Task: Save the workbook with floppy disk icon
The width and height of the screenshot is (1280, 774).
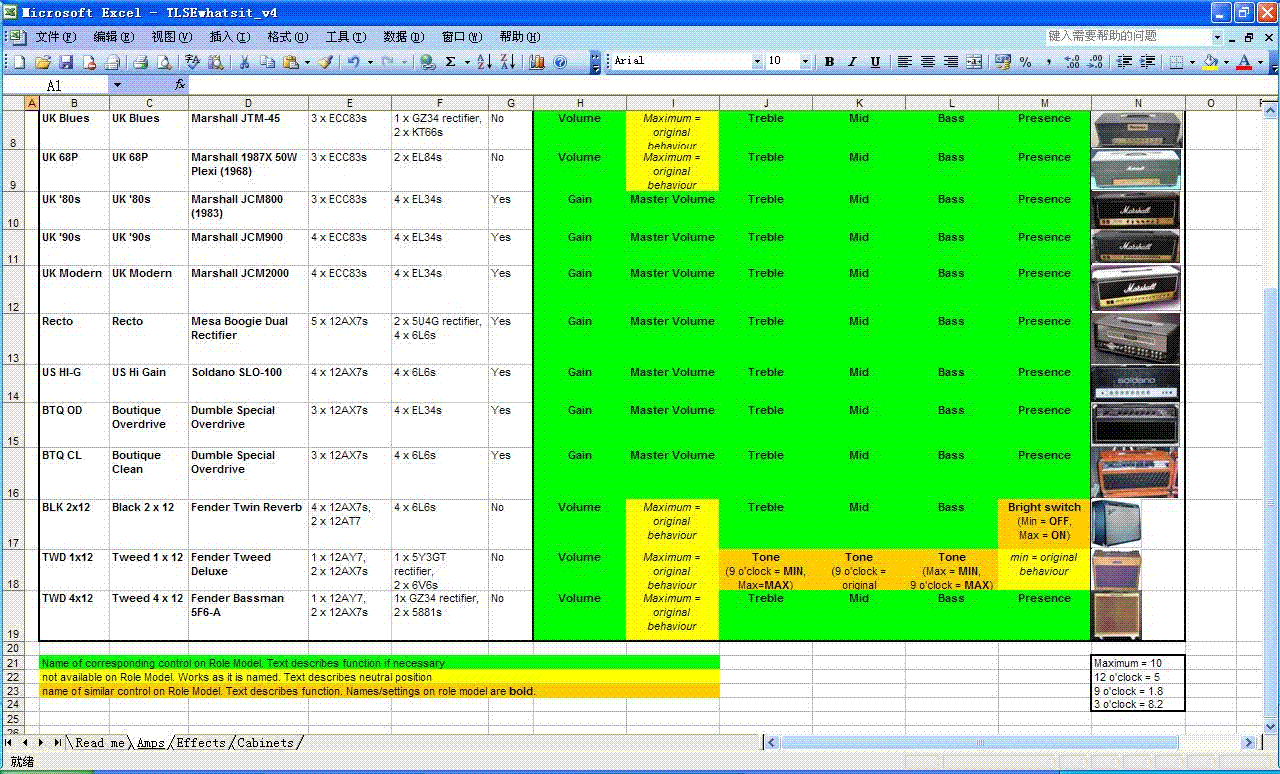Action: point(66,62)
